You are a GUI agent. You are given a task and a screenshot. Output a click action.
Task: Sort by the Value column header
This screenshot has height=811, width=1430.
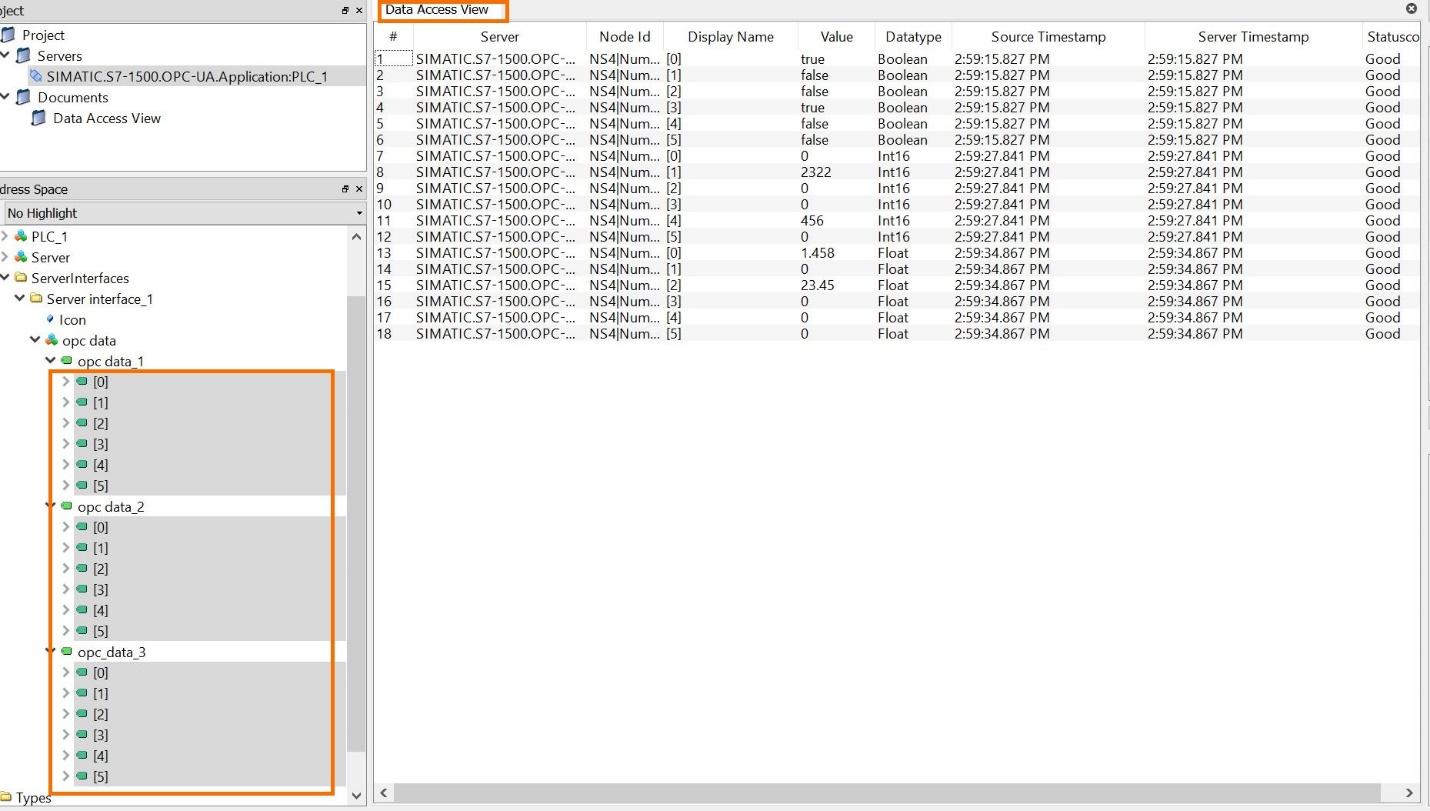836,37
